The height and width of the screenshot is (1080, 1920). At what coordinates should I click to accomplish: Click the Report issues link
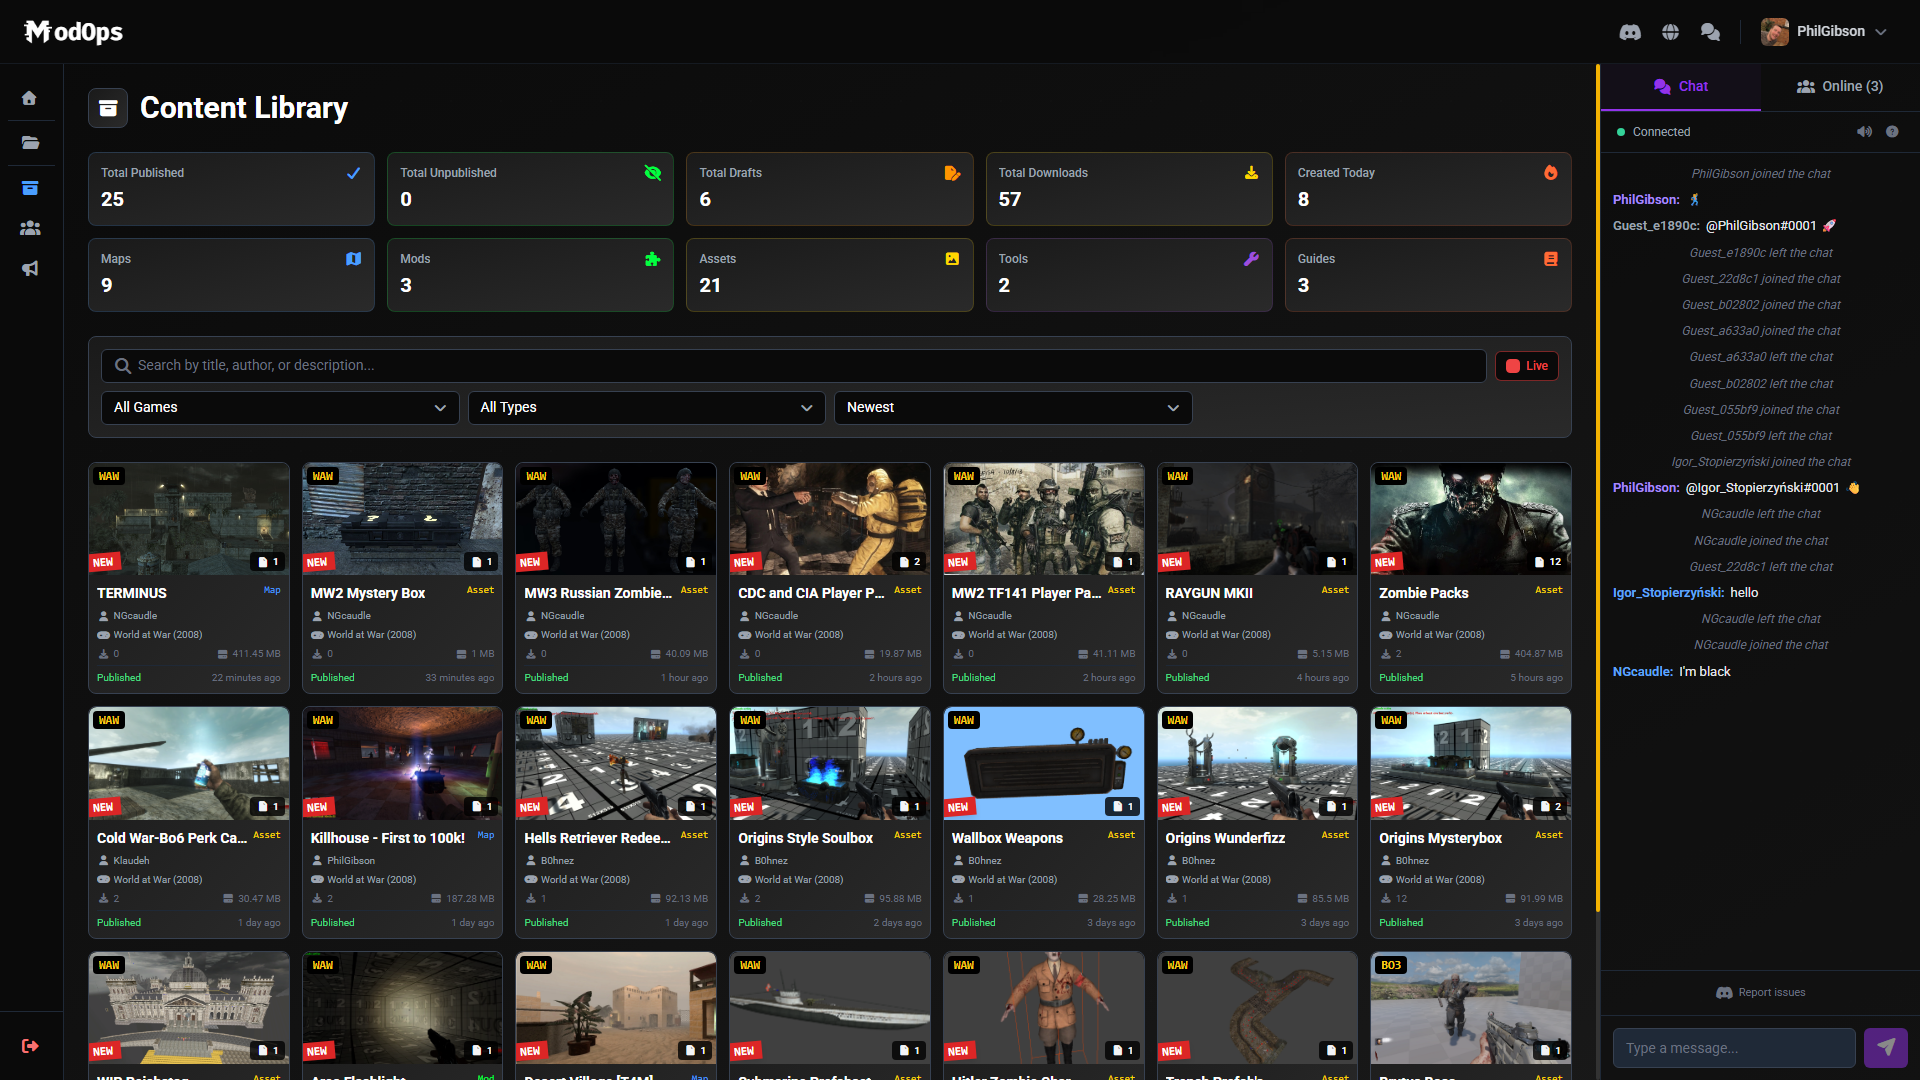point(1761,992)
